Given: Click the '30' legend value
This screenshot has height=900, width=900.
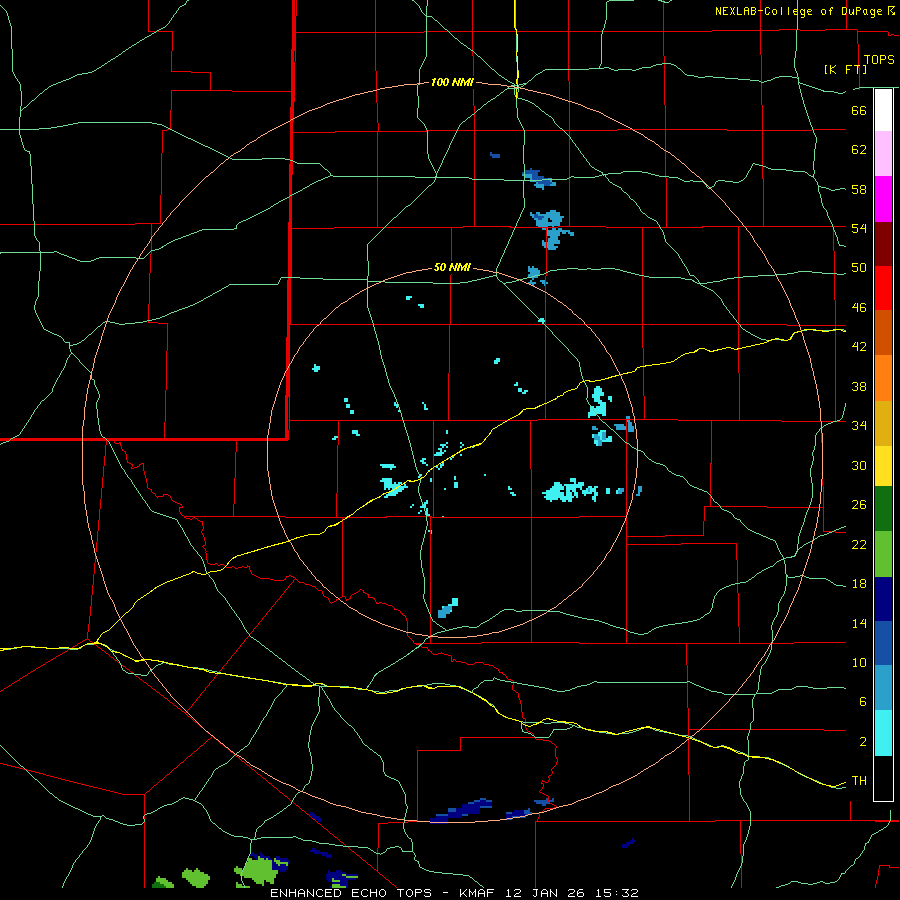Looking at the screenshot, I should coord(859,465).
